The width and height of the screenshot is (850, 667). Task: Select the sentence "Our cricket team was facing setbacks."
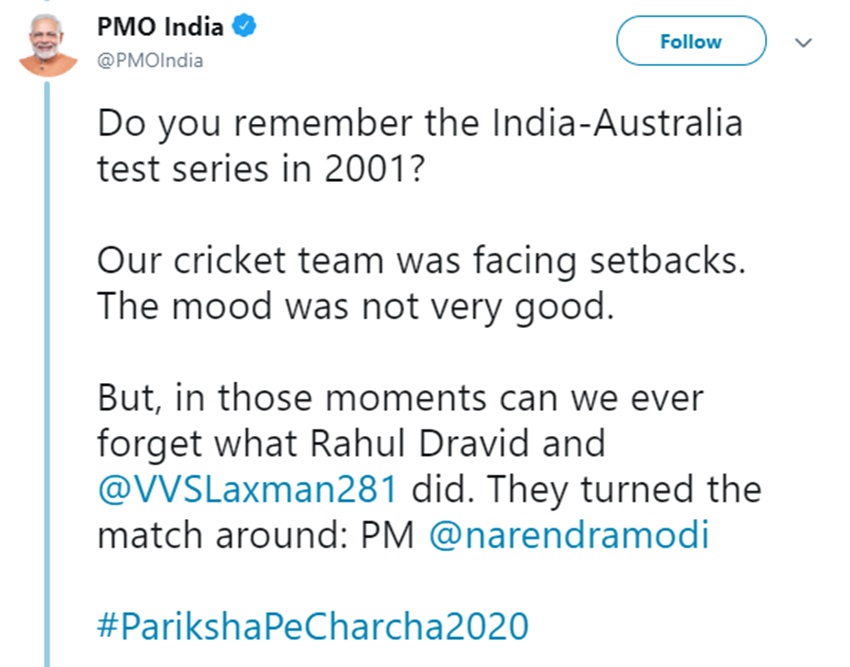click(x=418, y=260)
